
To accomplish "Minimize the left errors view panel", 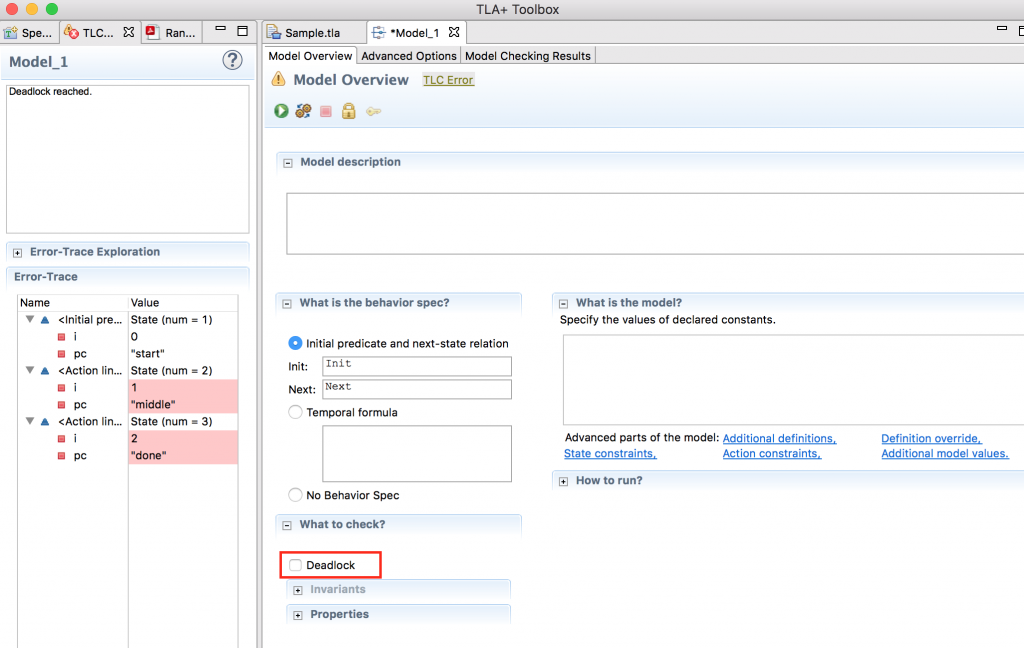I will point(221,29).
